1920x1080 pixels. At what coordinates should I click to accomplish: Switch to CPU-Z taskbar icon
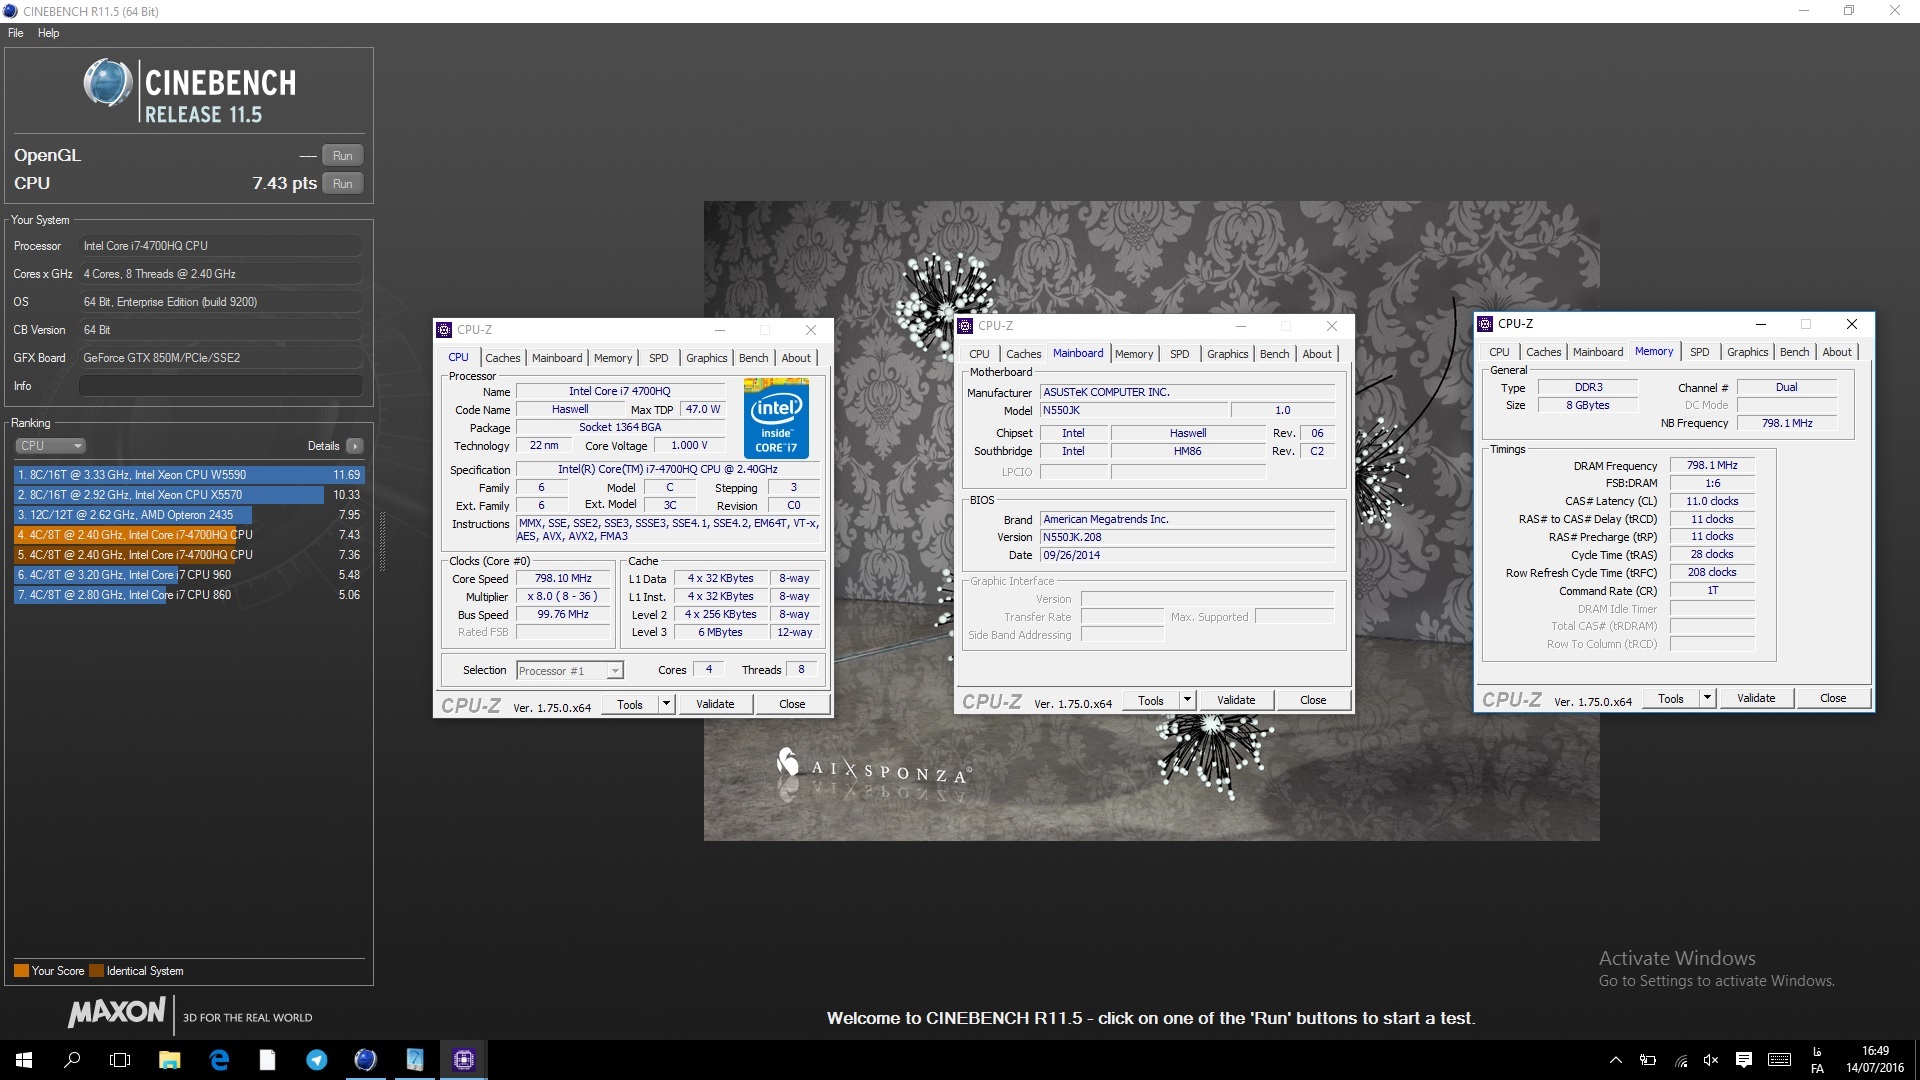click(x=464, y=1060)
